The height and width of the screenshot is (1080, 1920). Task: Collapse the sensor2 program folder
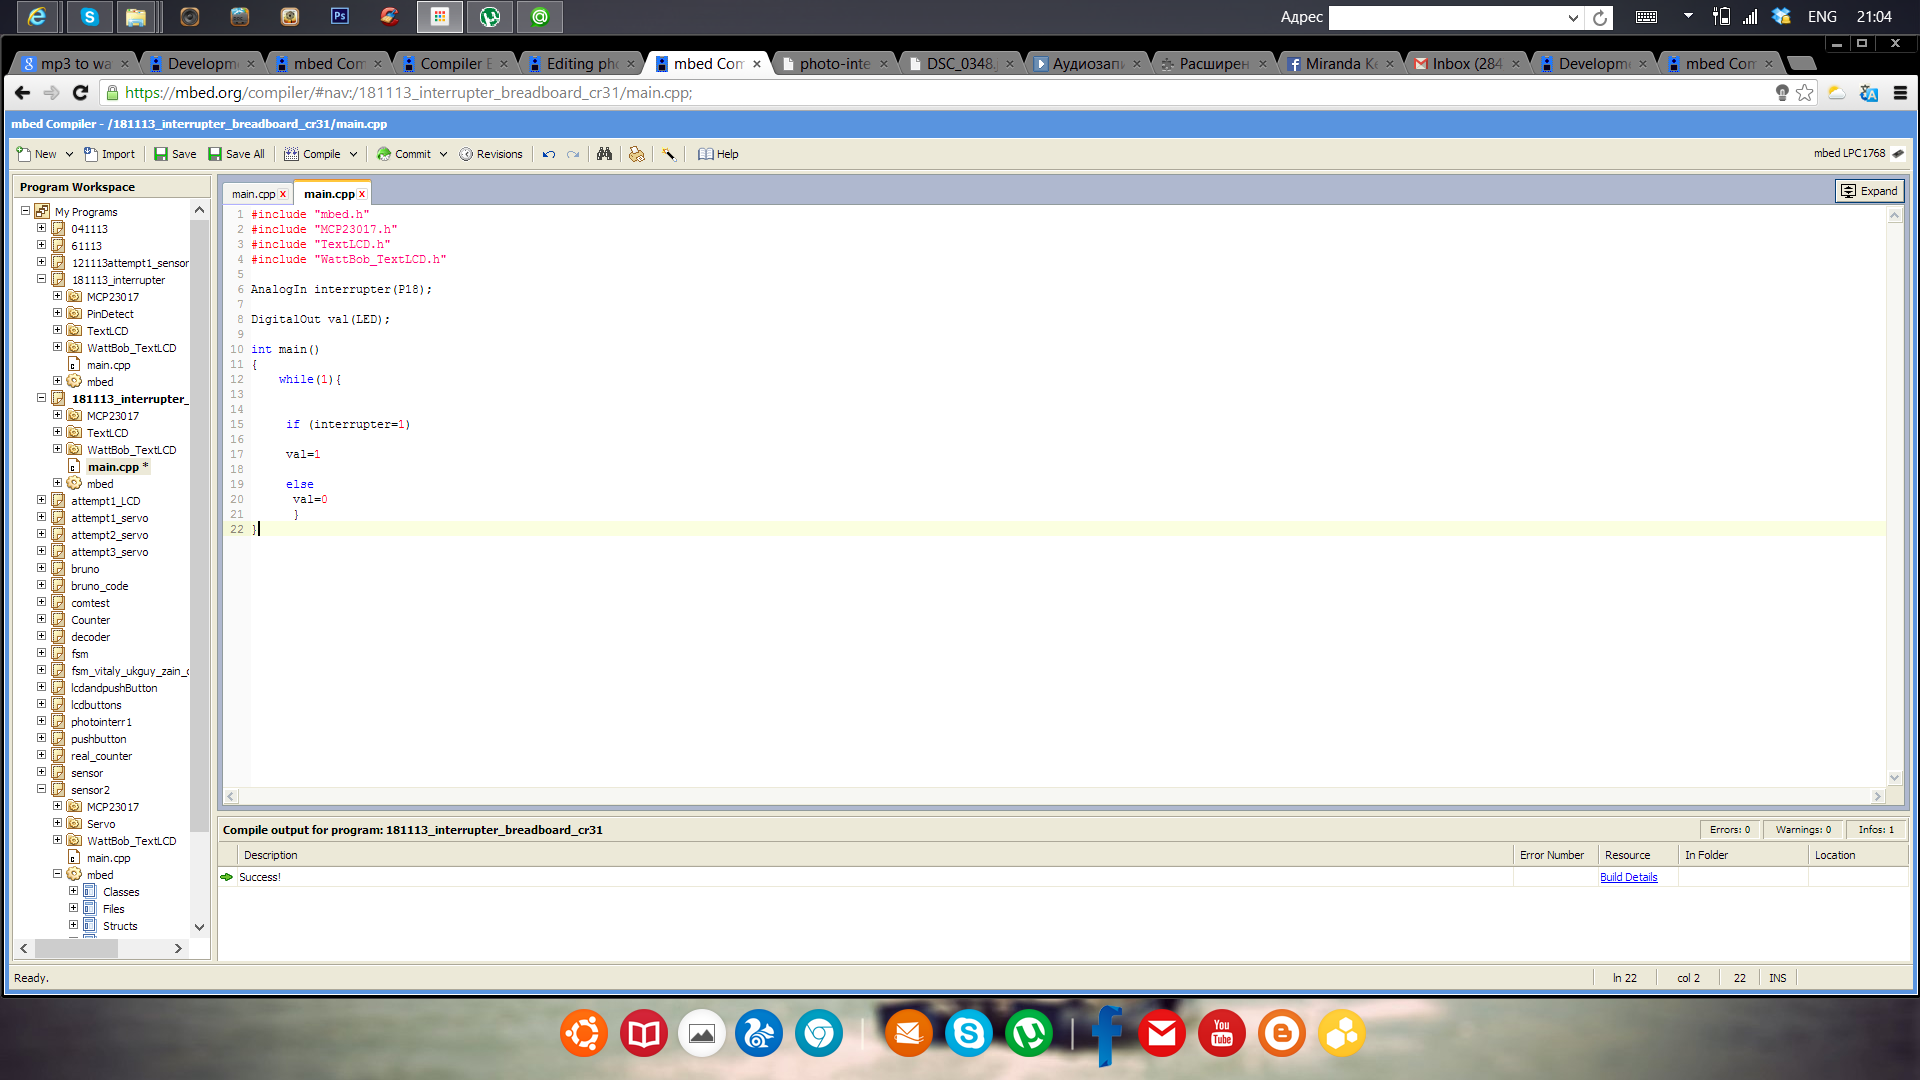(x=42, y=789)
